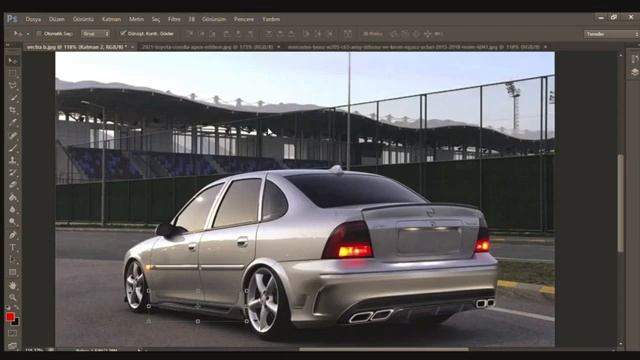
Task: Click the black background color swatch
Action: [x=16, y=322]
